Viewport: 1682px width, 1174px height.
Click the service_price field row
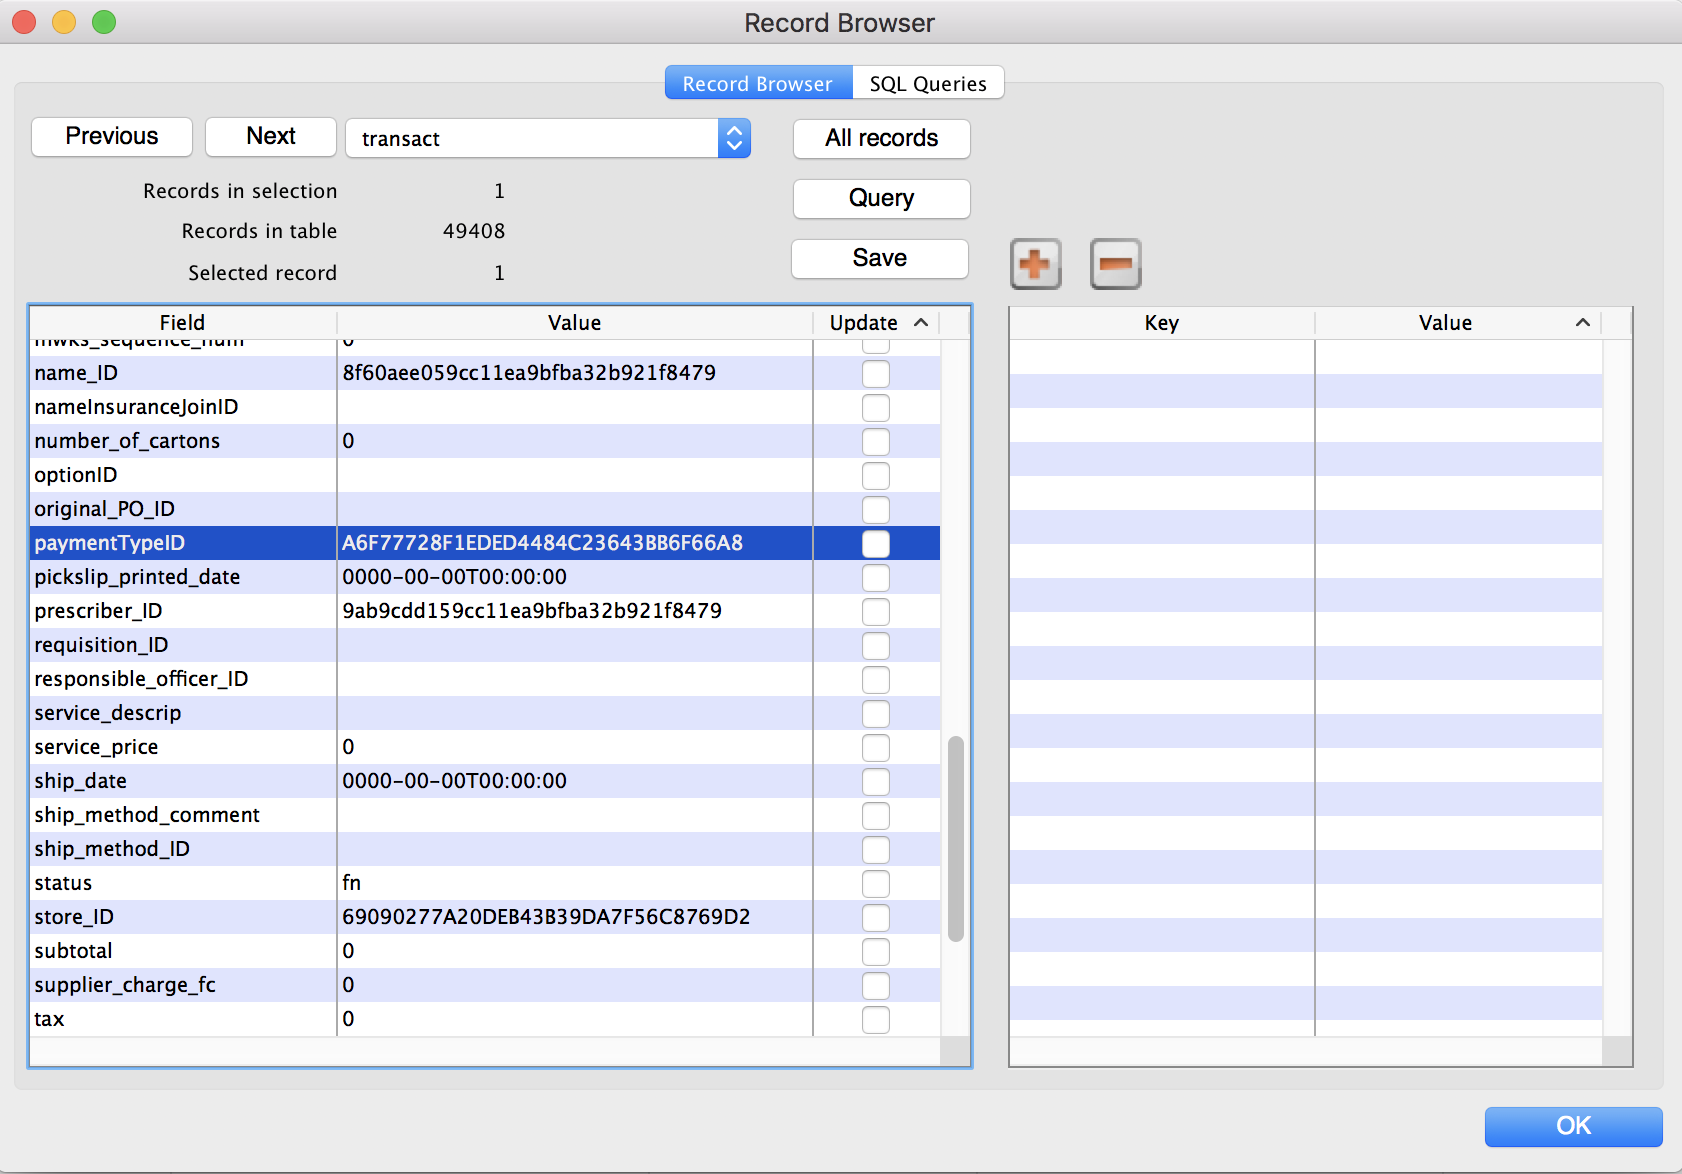tap(485, 747)
